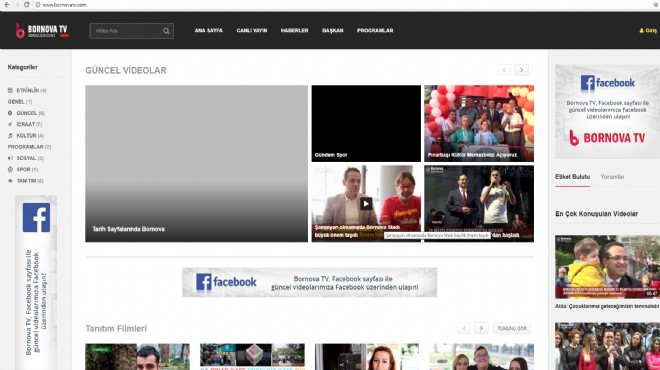Open the Kültür category link
The height and width of the screenshot is (370, 660).
point(30,136)
